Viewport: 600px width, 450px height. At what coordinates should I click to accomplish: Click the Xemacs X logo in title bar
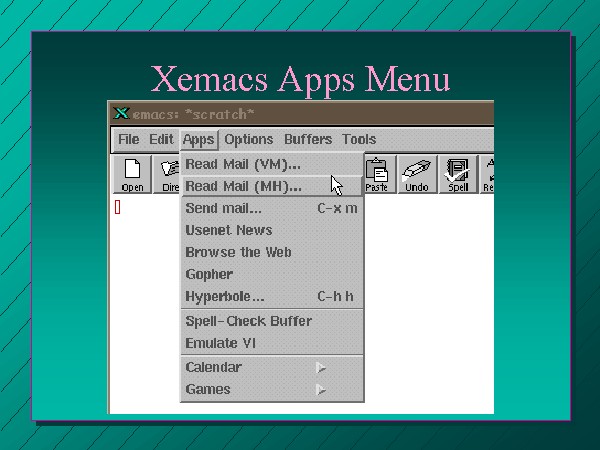pos(121,113)
